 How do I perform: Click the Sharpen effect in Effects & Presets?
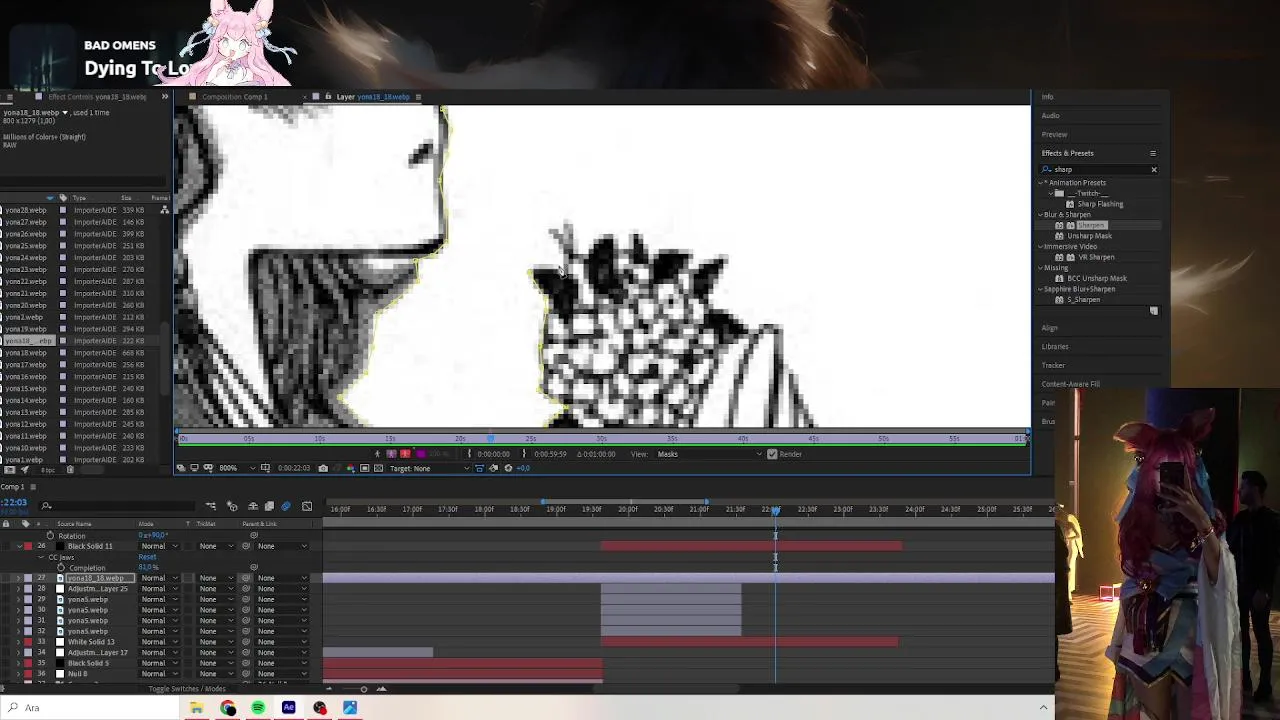pyautogui.click(x=1091, y=225)
